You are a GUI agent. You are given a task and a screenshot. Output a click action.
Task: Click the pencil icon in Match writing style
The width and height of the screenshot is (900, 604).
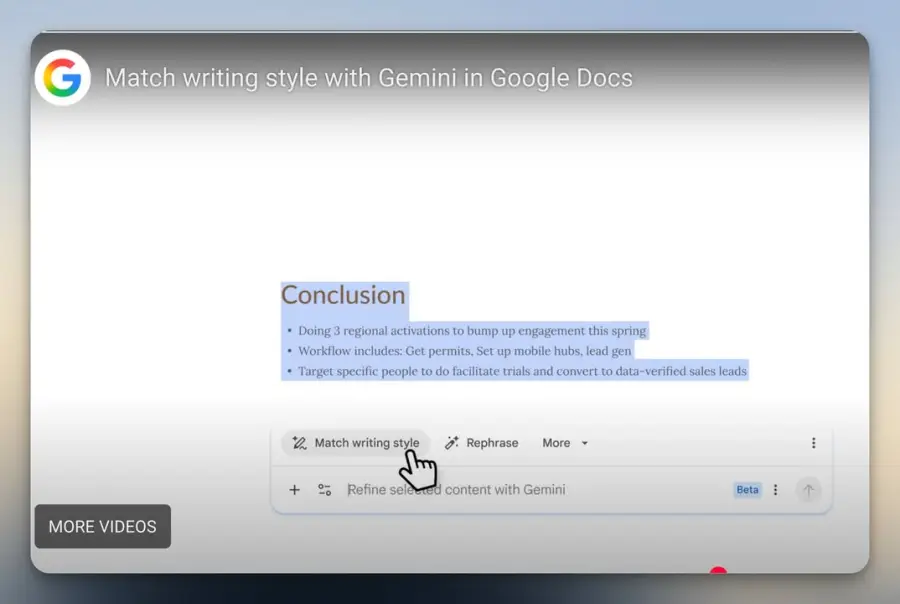tap(299, 443)
